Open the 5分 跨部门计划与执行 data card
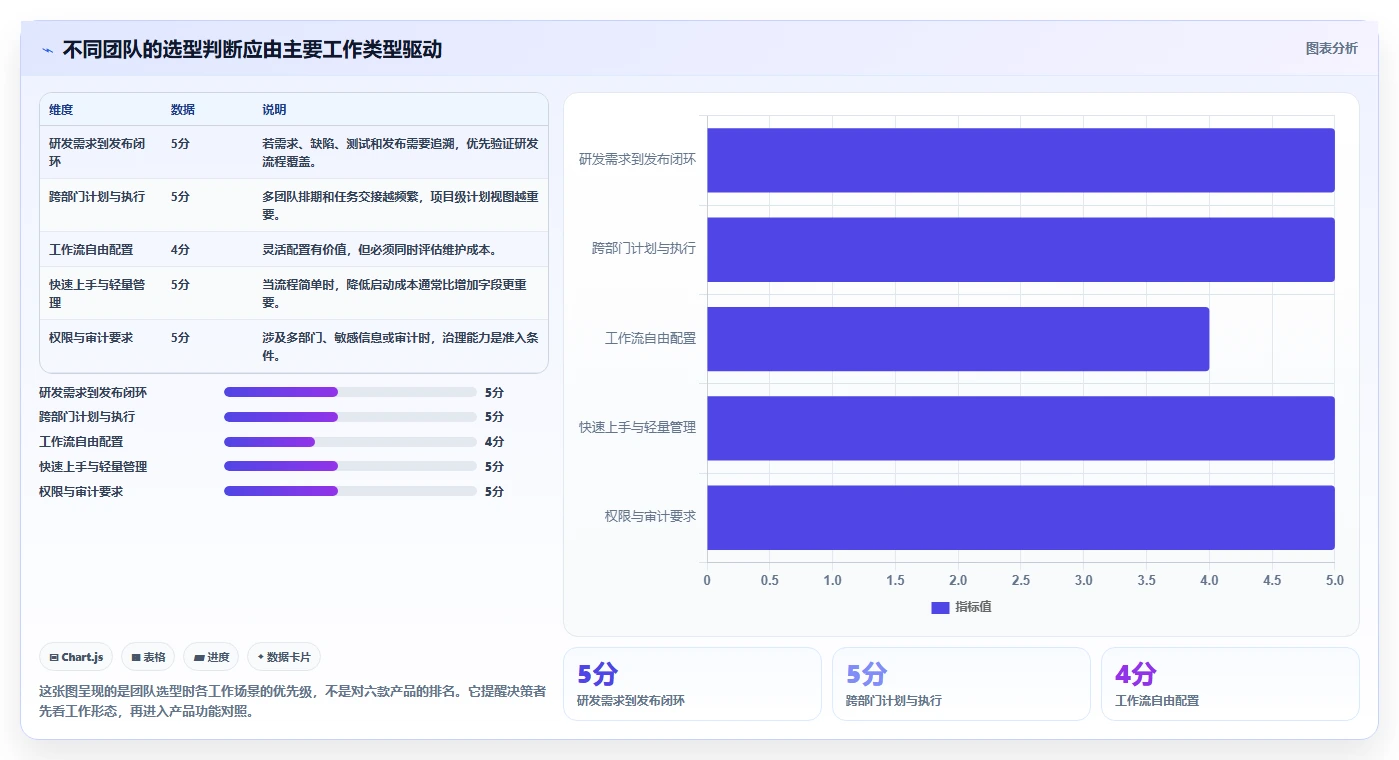Screen dimensions: 1399x760 [961, 684]
